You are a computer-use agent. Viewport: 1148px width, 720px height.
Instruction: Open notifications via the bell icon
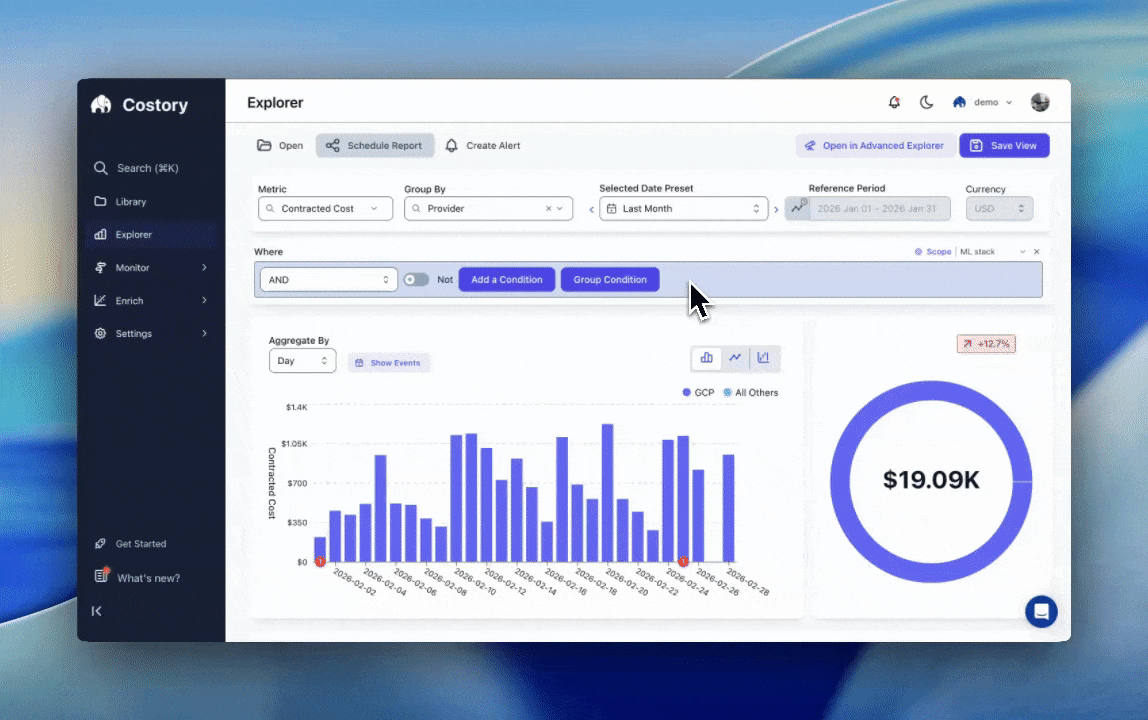tap(894, 102)
